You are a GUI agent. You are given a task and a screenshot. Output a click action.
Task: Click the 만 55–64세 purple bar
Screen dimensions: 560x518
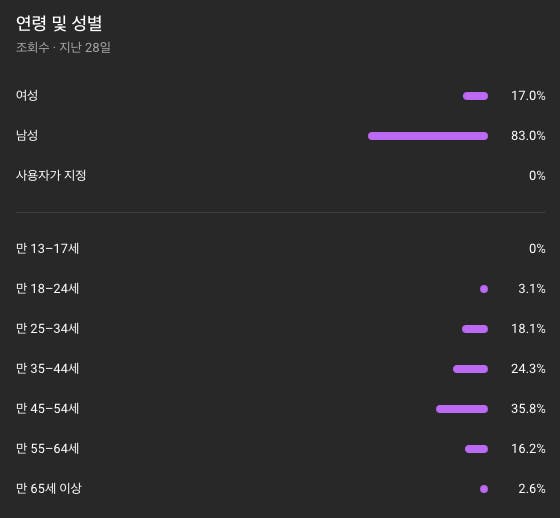click(476, 449)
